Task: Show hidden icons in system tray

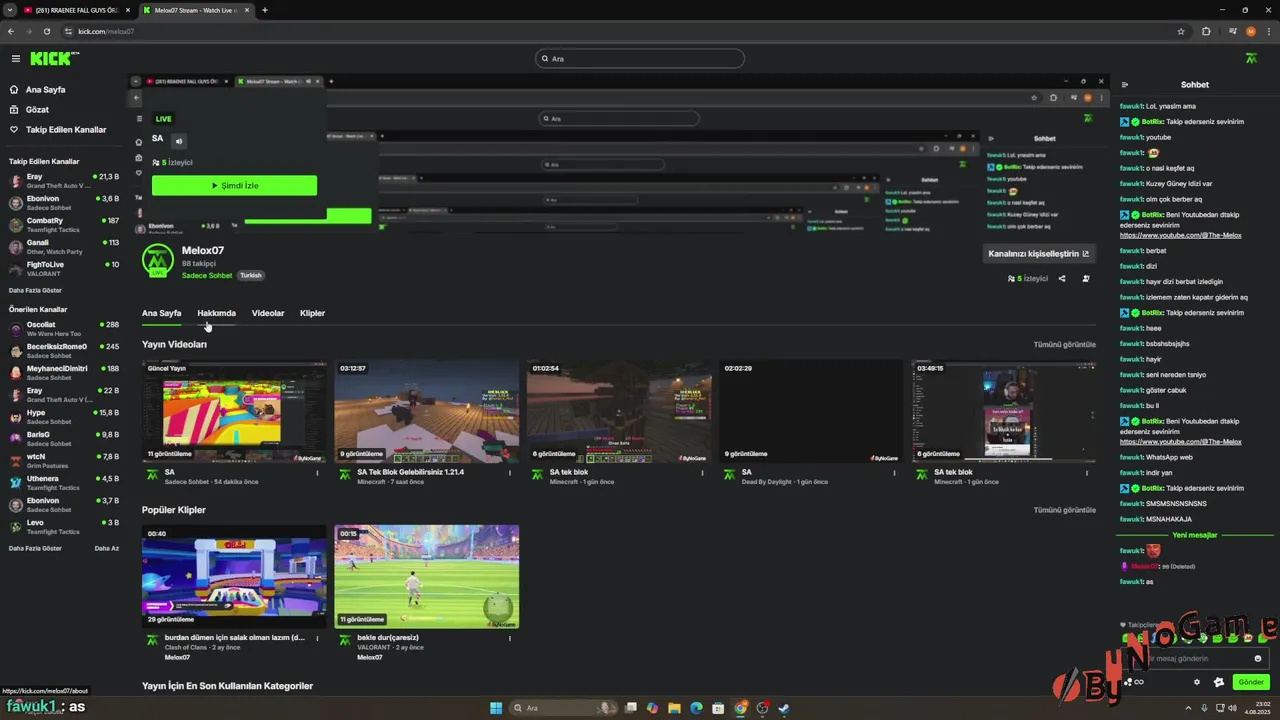Action: pos(1190,708)
